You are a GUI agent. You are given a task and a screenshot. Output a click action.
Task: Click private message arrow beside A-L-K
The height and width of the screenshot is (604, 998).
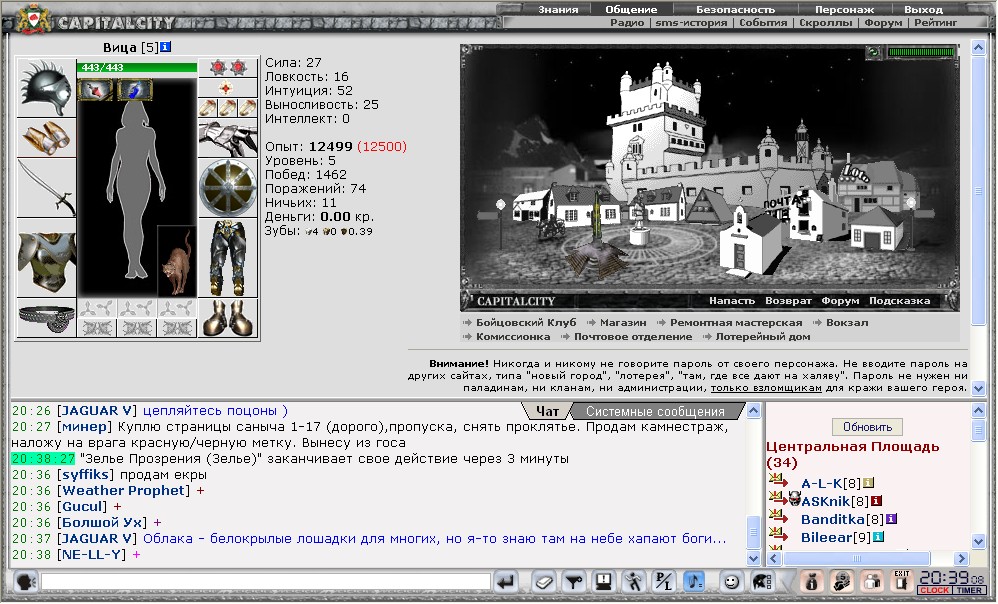coord(778,481)
